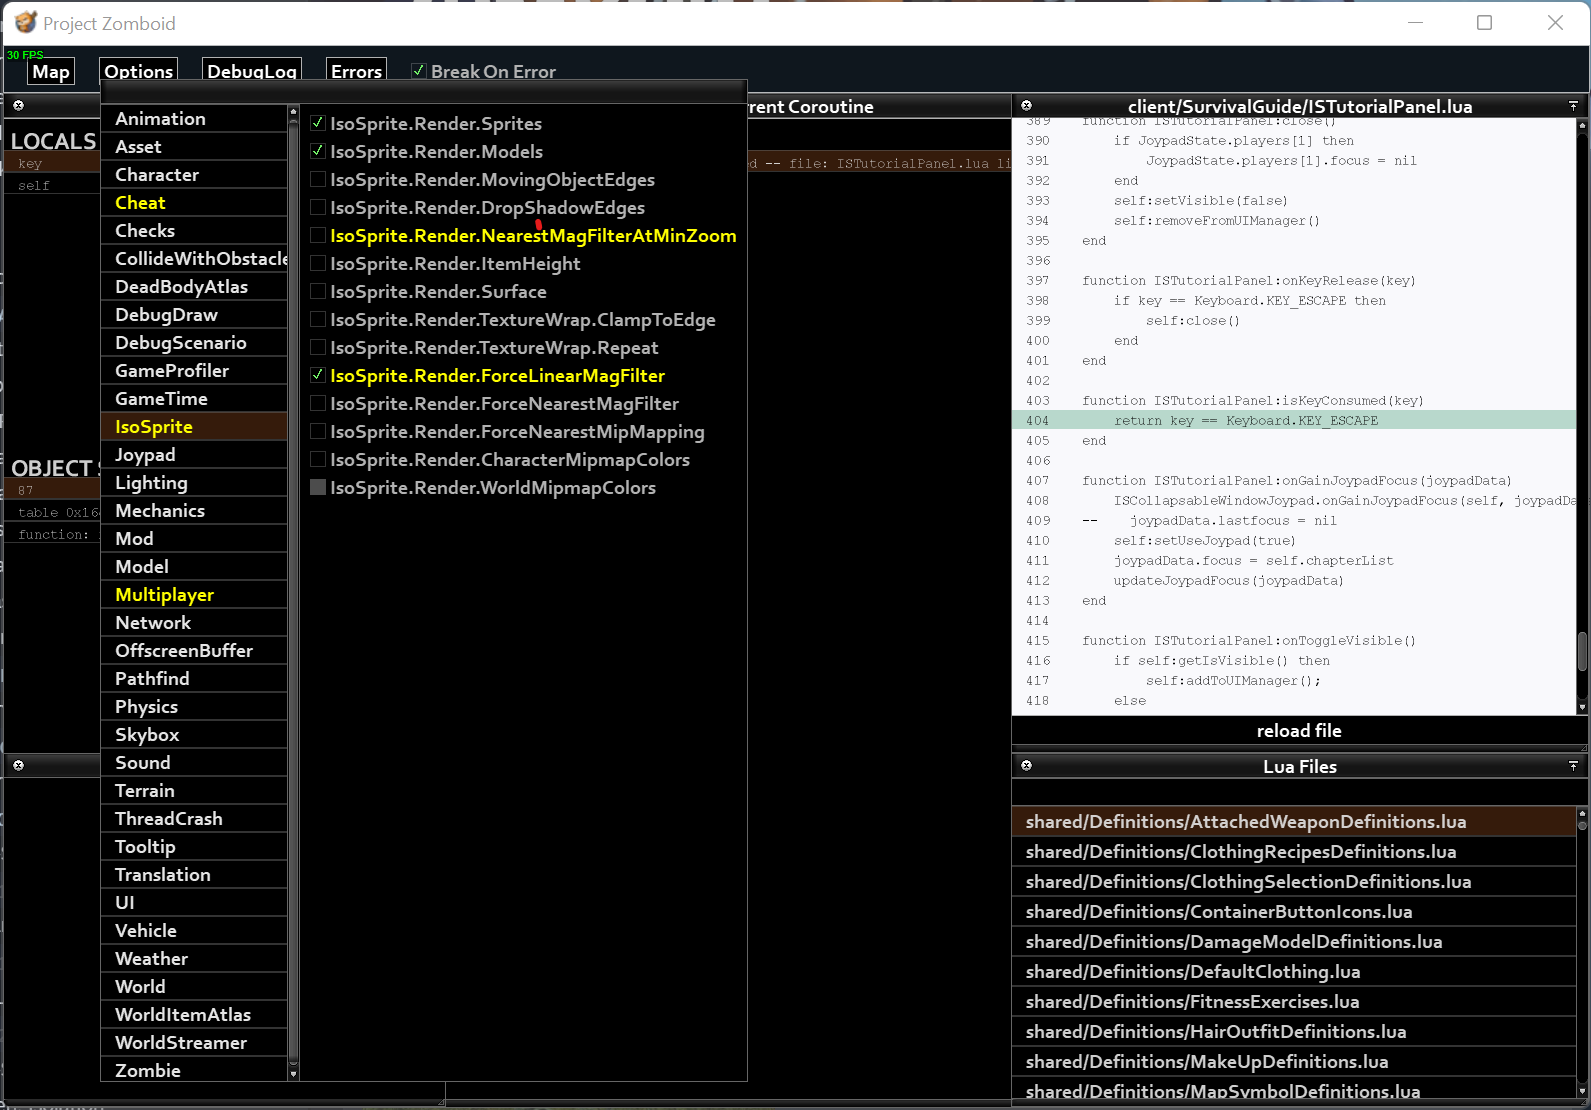Image resolution: width=1591 pixels, height=1110 pixels.
Task: Click highlighted code line 404
Action: coord(1294,420)
